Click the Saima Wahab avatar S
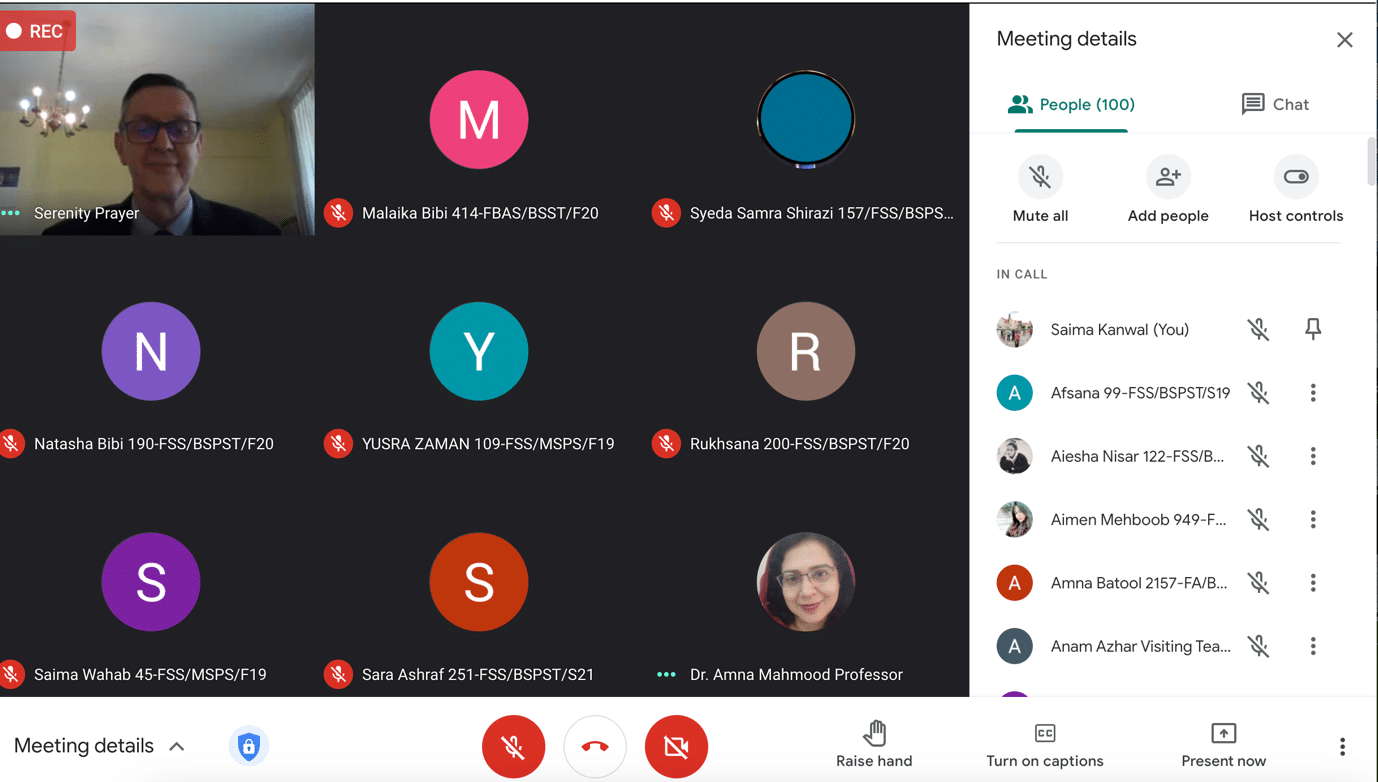This screenshot has height=782, width=1378. [x=151, y=582]
